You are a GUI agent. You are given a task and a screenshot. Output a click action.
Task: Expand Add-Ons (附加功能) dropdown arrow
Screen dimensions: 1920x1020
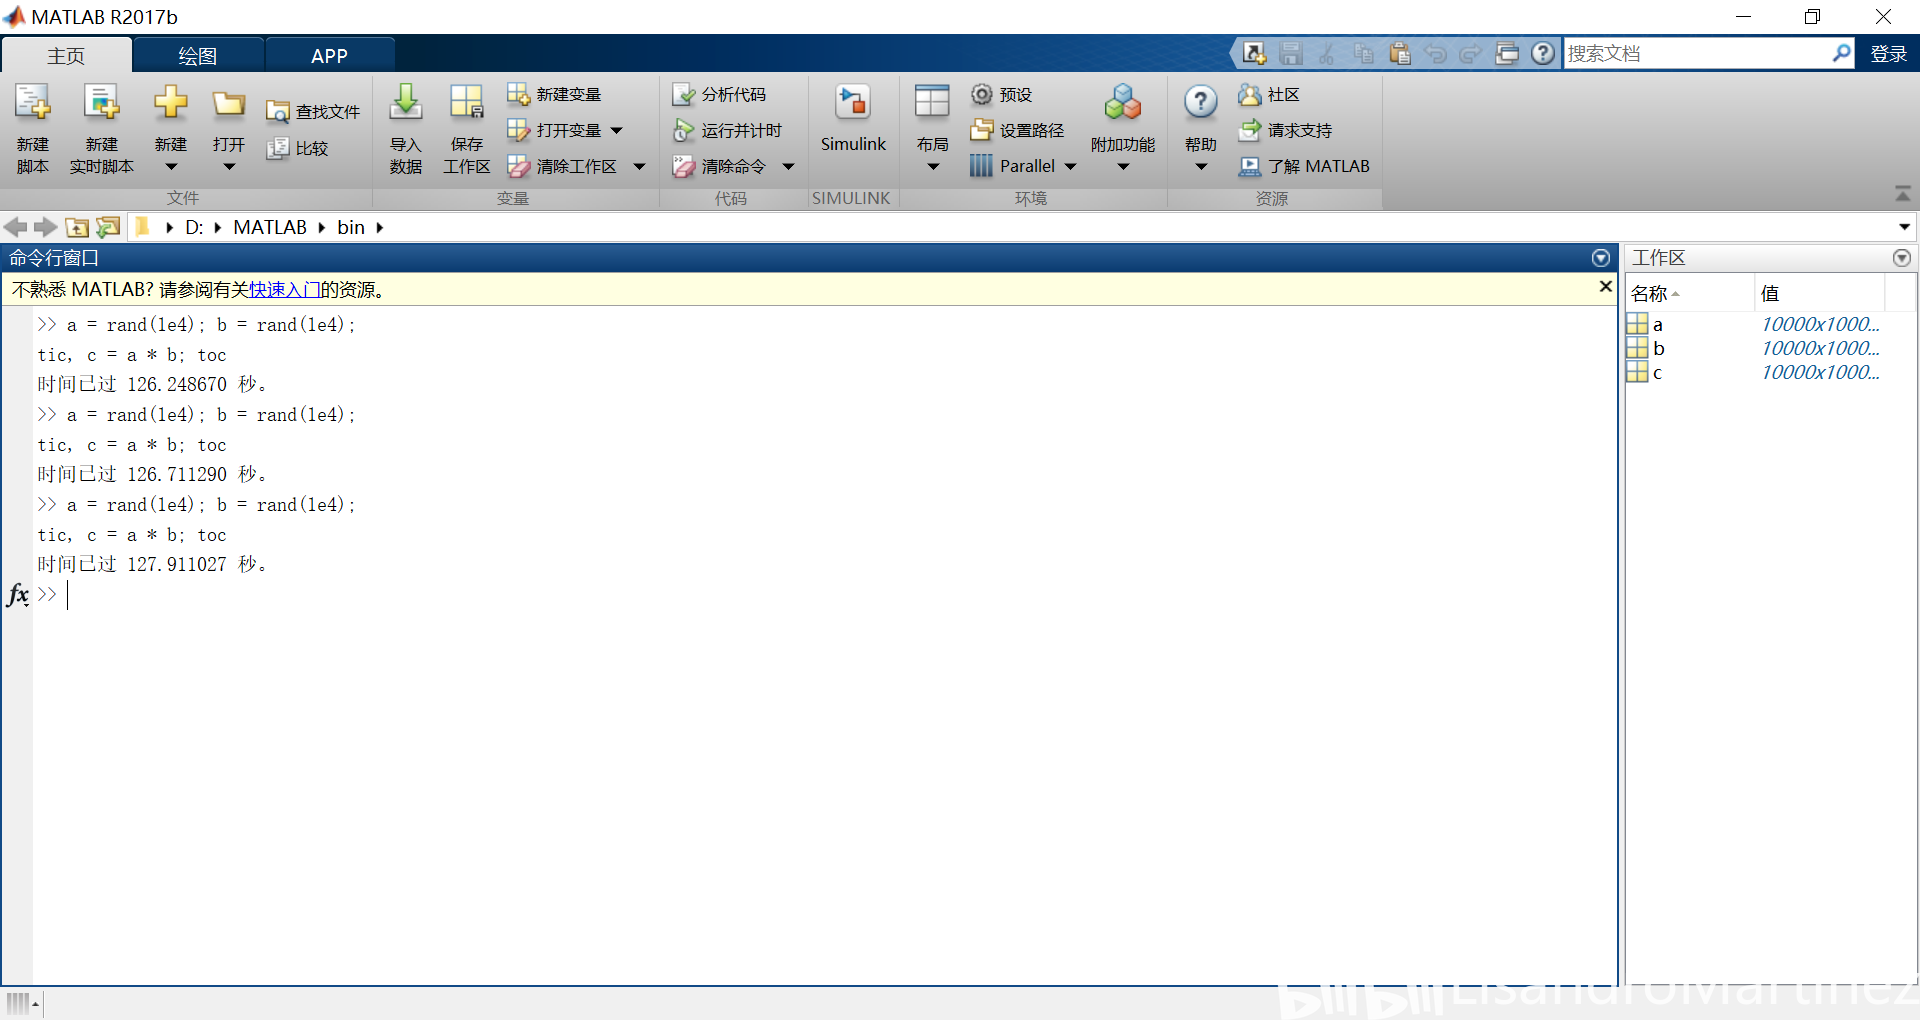(1122, 167)
